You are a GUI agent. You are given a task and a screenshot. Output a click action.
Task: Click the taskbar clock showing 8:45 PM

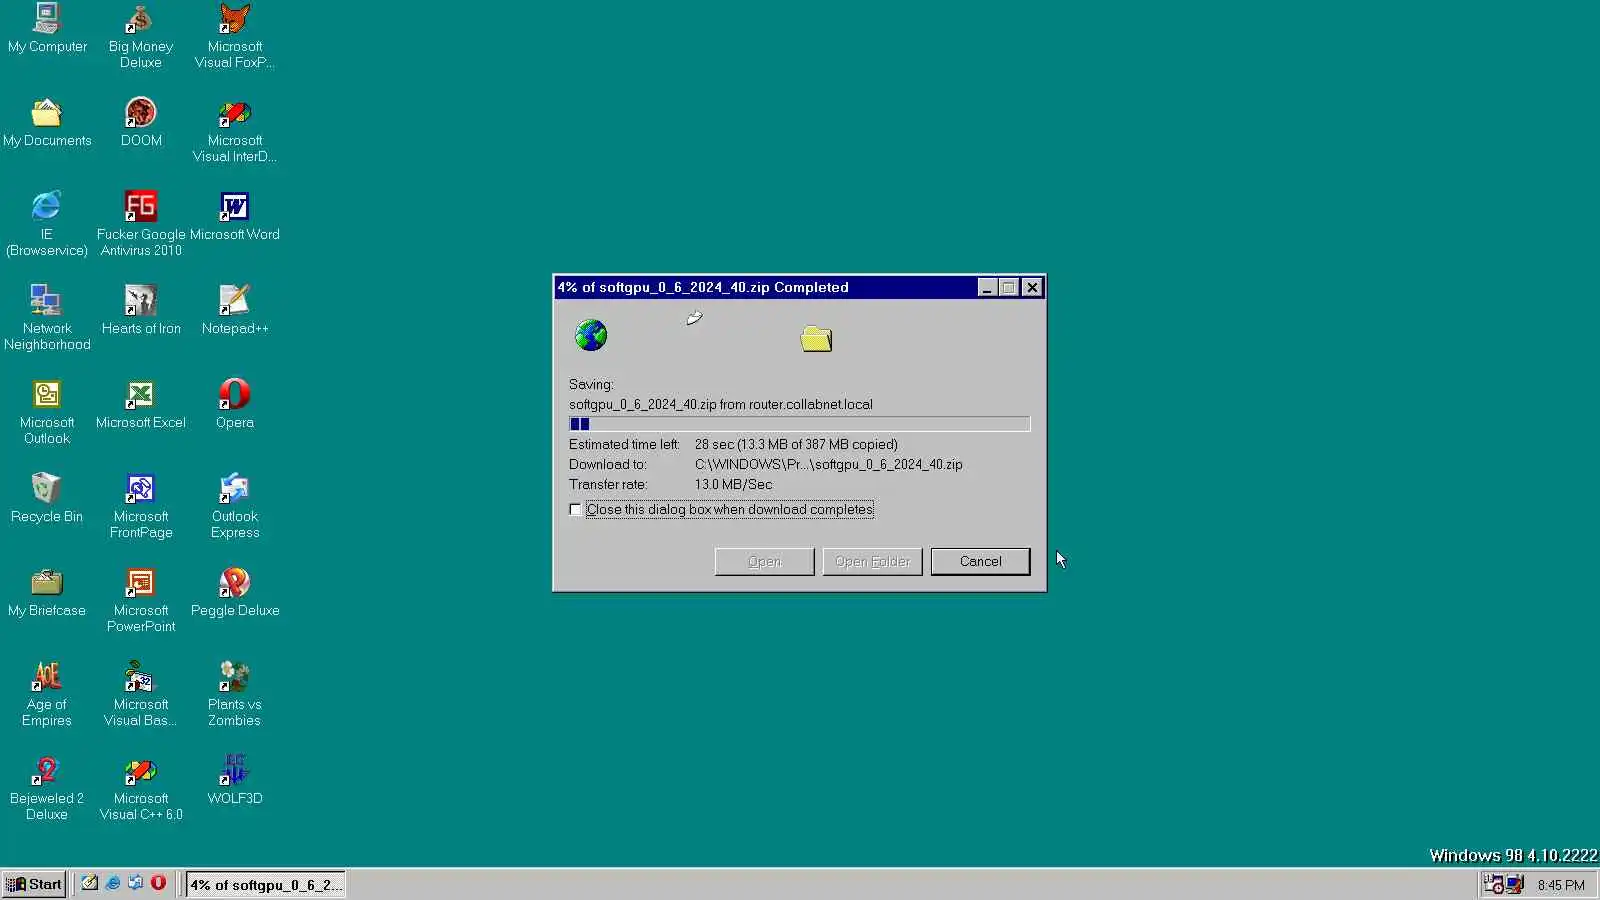[1561, 885]
